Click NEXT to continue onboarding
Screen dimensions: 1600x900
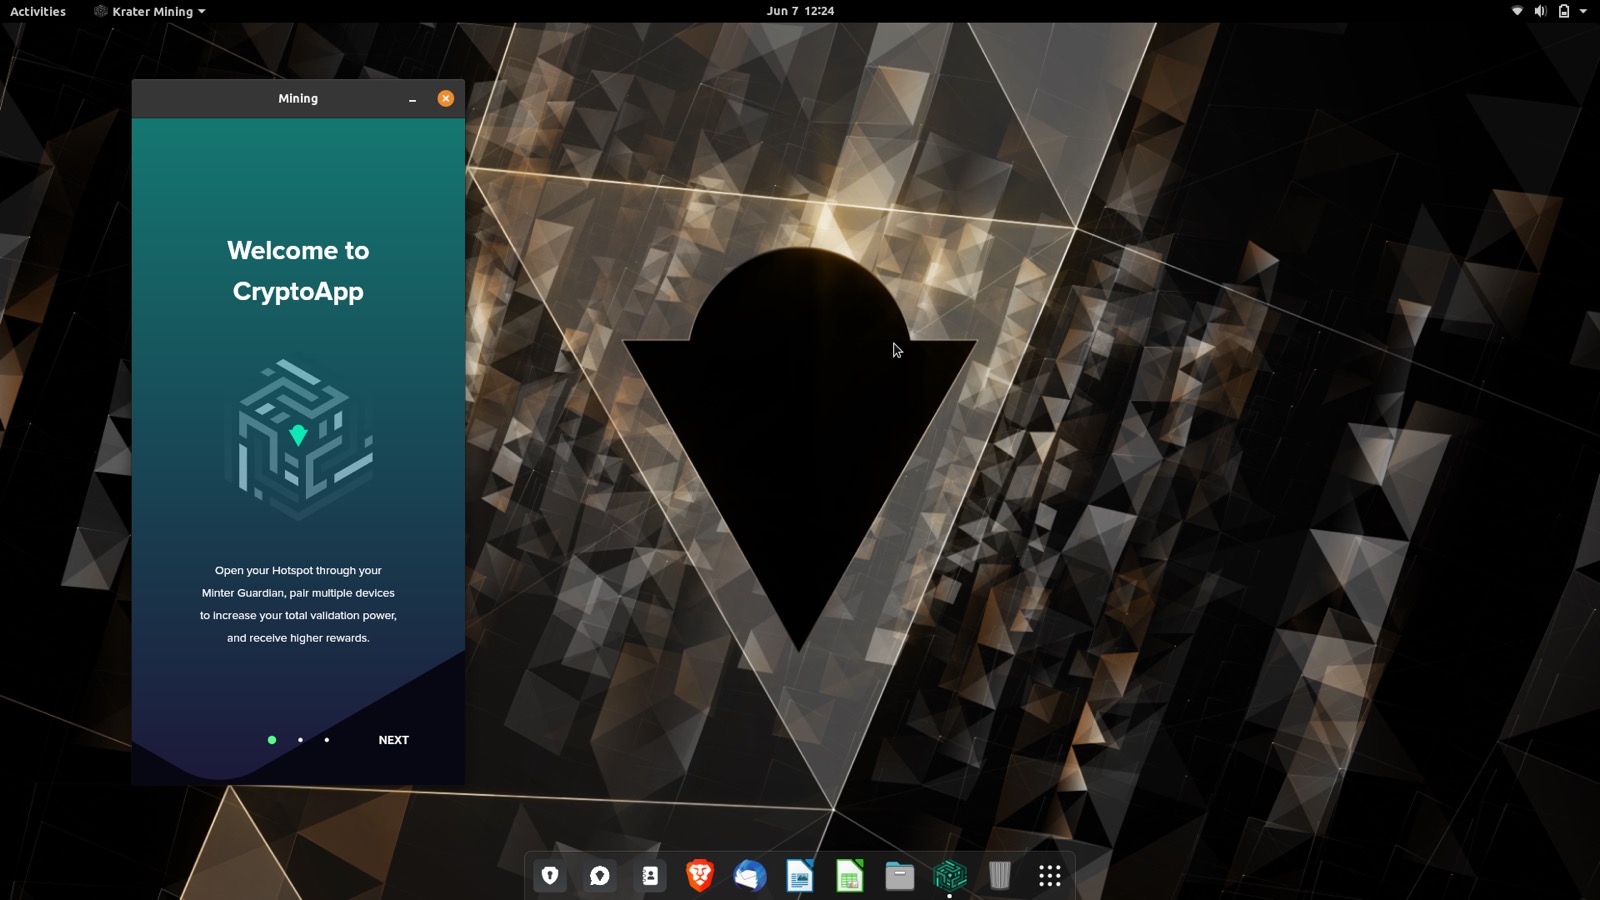point(393,740)
